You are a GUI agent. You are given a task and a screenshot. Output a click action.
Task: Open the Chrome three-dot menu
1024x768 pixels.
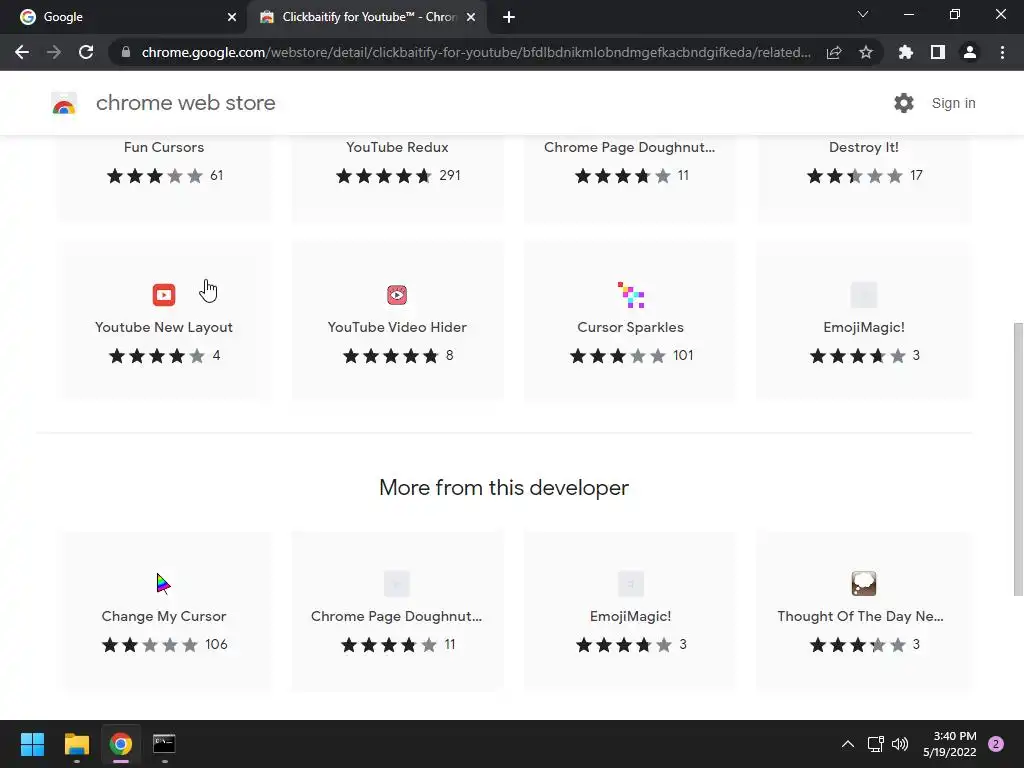pyautogui.click(x=1002, y=52)
